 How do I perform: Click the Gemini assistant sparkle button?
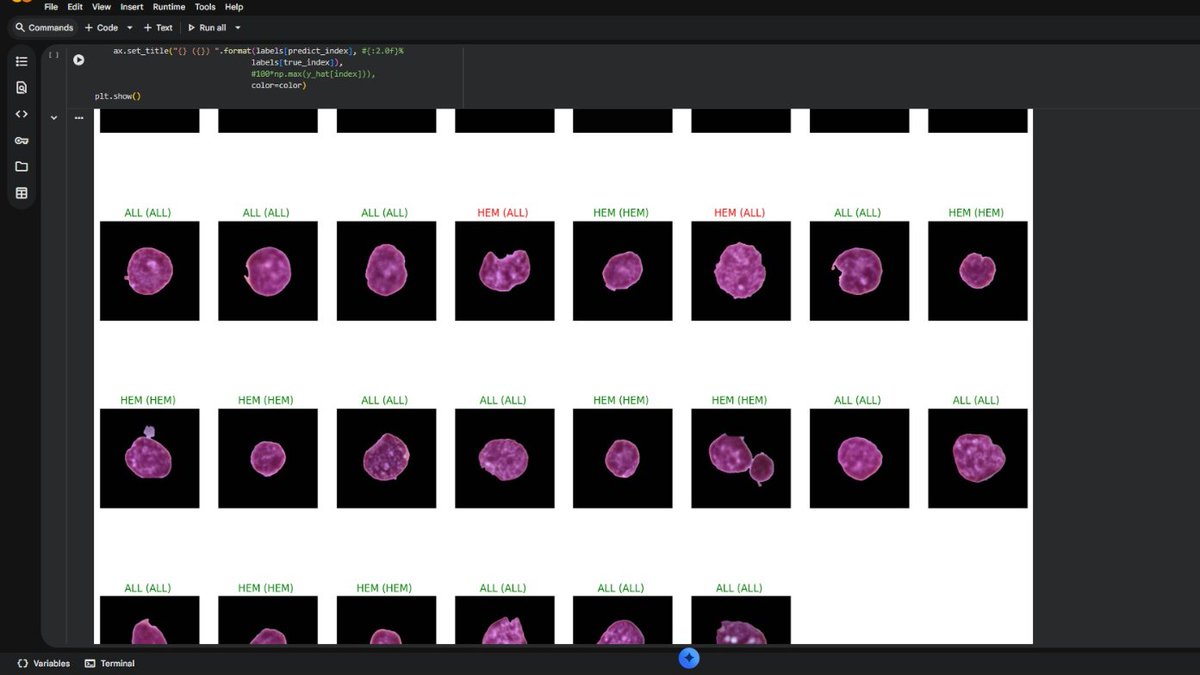coord(689,658)
